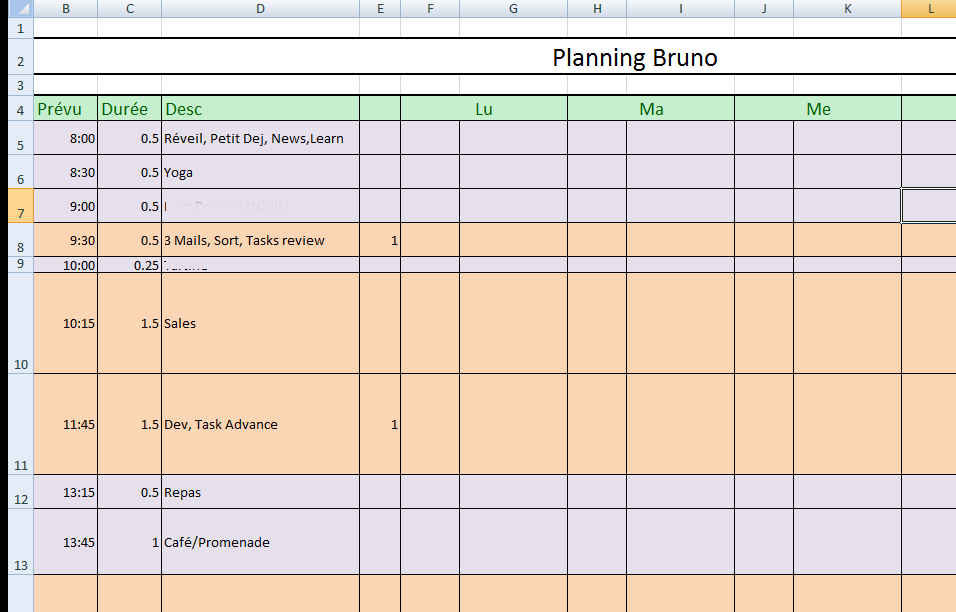Image resolution: width=956 pixels, height=612 pixels.
Task: Select the Dev, Task Advance cell
Action: pos(260,424)
